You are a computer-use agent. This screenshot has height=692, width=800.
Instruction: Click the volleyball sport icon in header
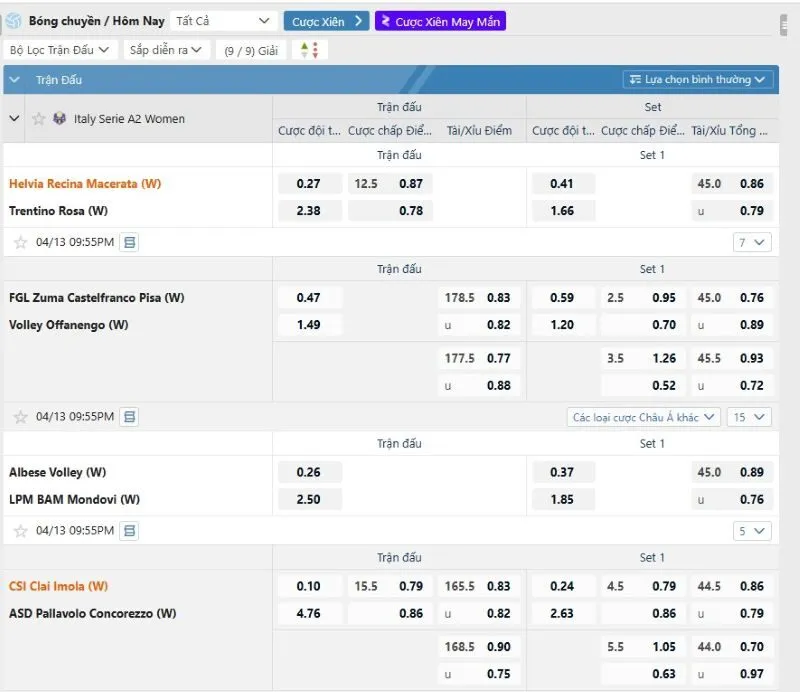pos(14,21)
